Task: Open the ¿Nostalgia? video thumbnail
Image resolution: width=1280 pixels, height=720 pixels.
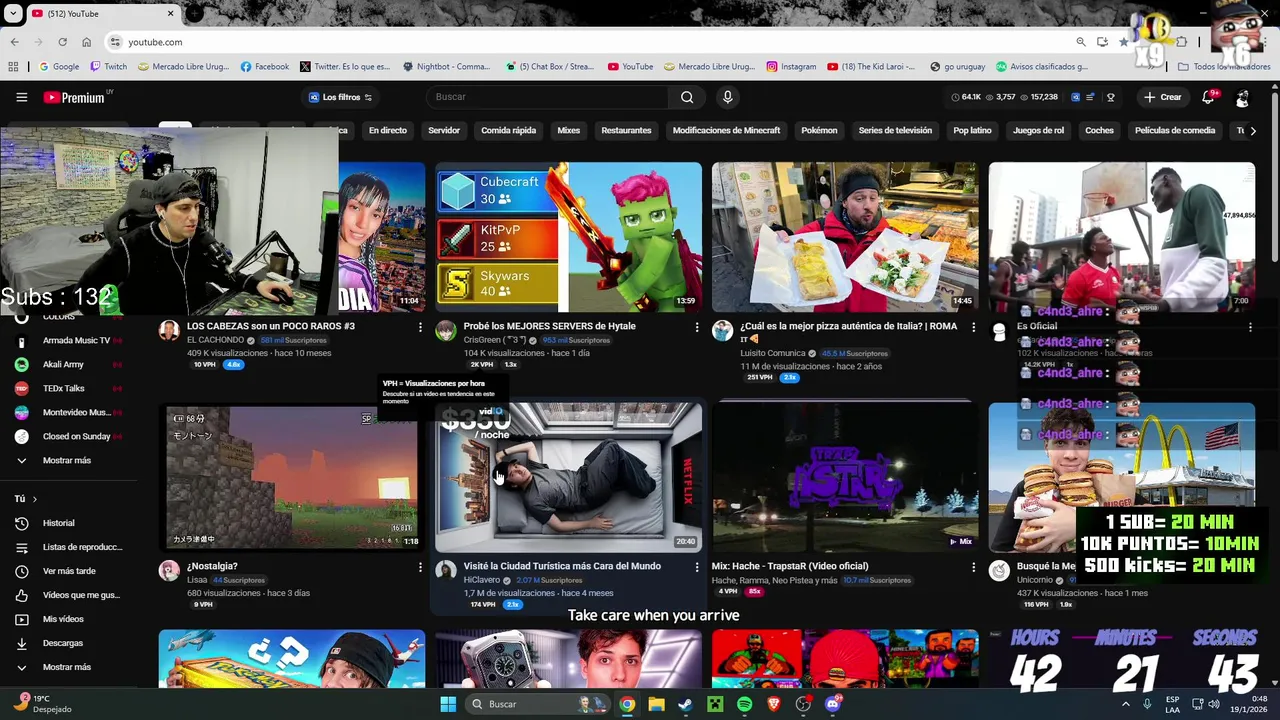Action: click(x=292, y=477)
